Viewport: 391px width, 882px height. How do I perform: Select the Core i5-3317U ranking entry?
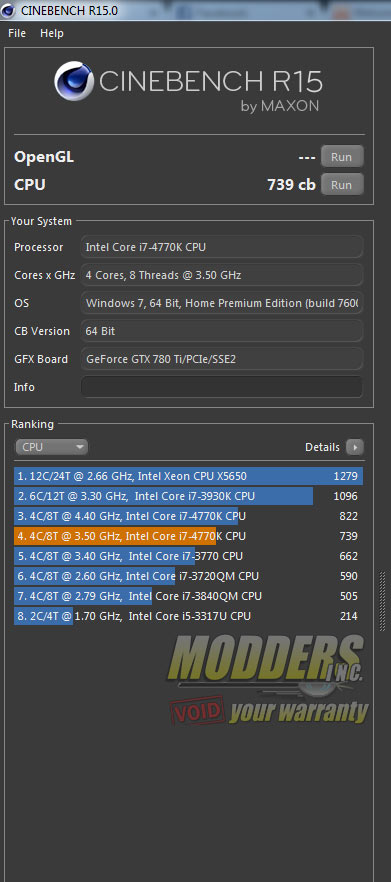pyautogui.click(x=188, y=616)
